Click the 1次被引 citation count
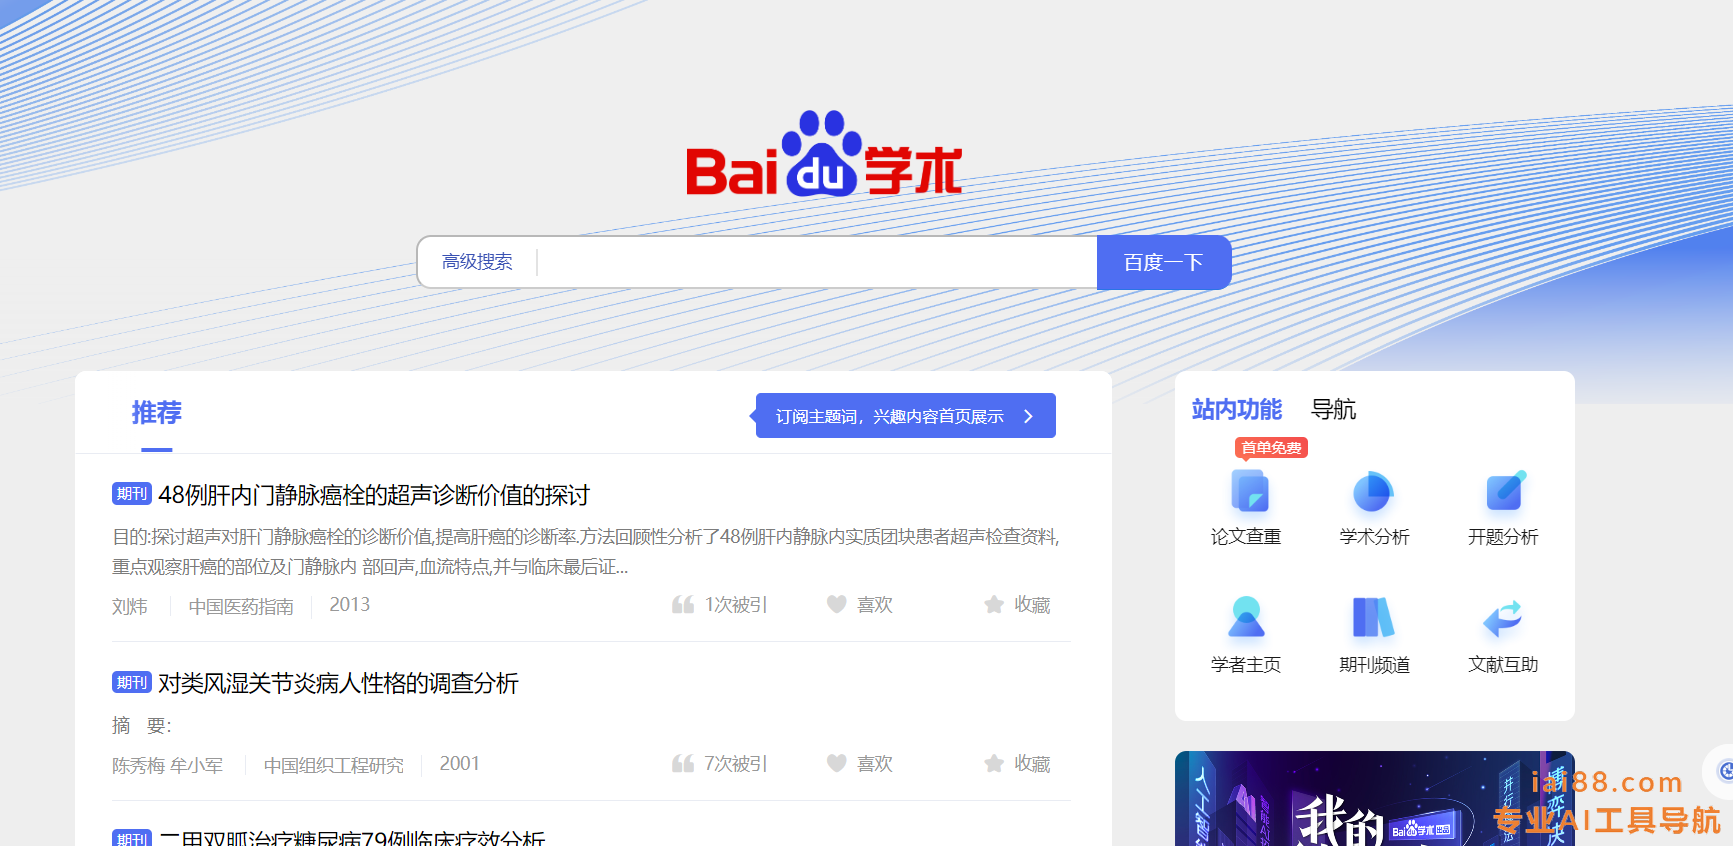The image size is (1733, 846). 736,604
